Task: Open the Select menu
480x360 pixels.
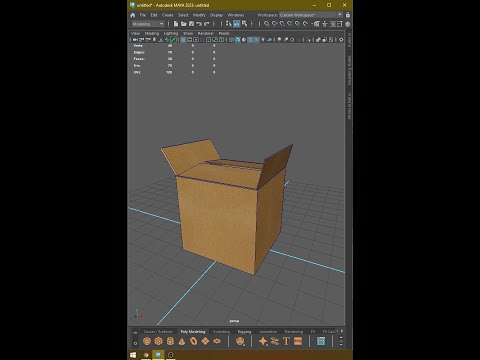Action: [183, 15]
